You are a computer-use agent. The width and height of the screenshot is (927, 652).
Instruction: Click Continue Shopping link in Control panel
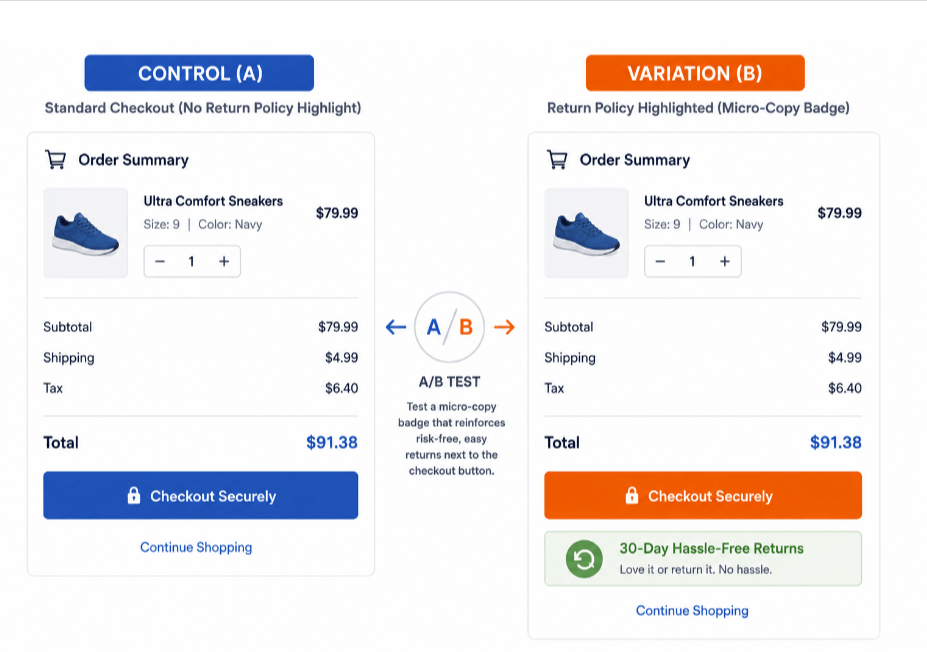coord(196,547)
